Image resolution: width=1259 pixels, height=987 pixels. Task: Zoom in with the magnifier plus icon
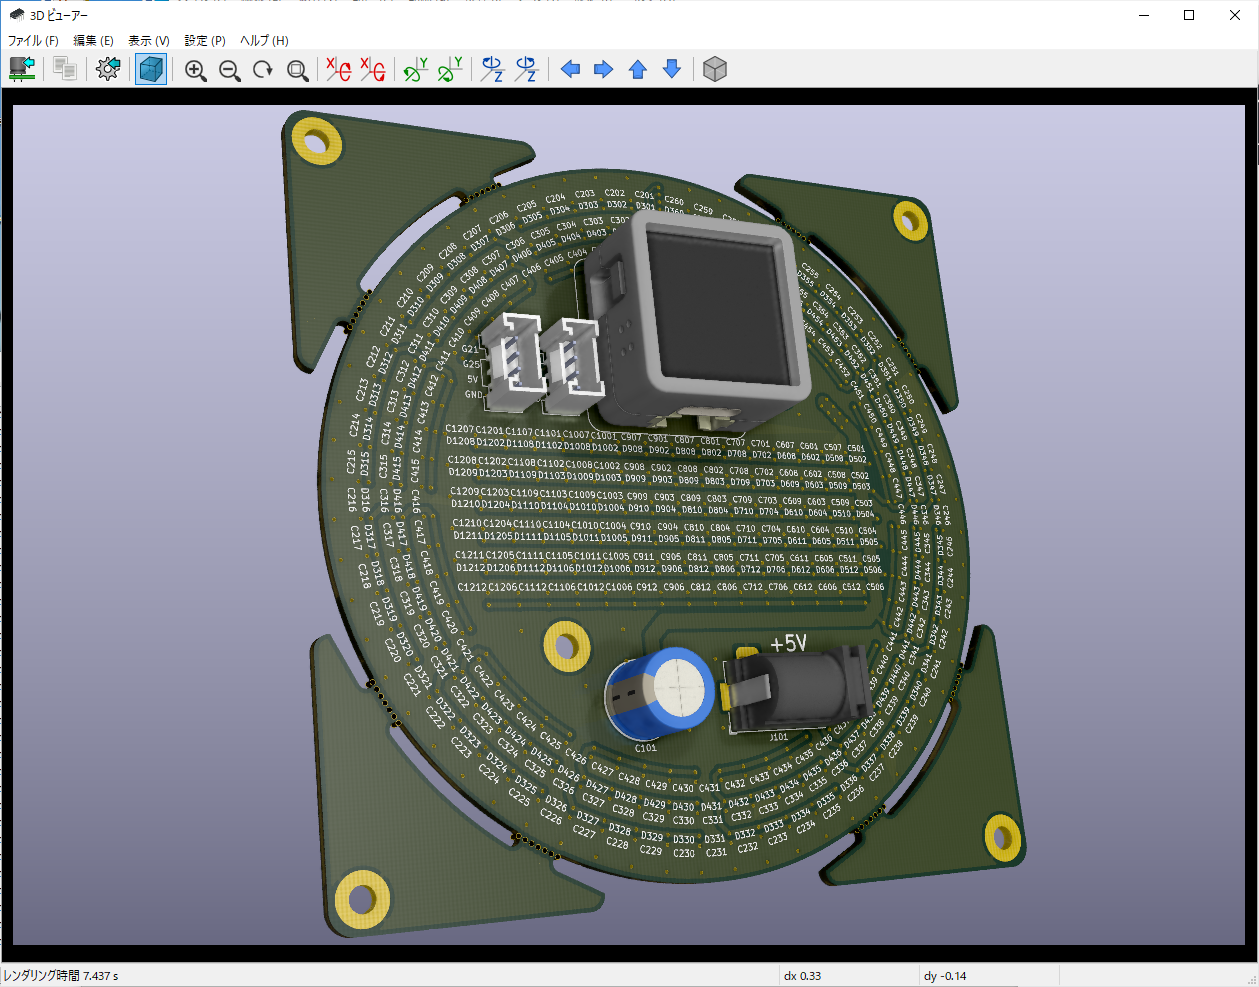coord(196,69)
